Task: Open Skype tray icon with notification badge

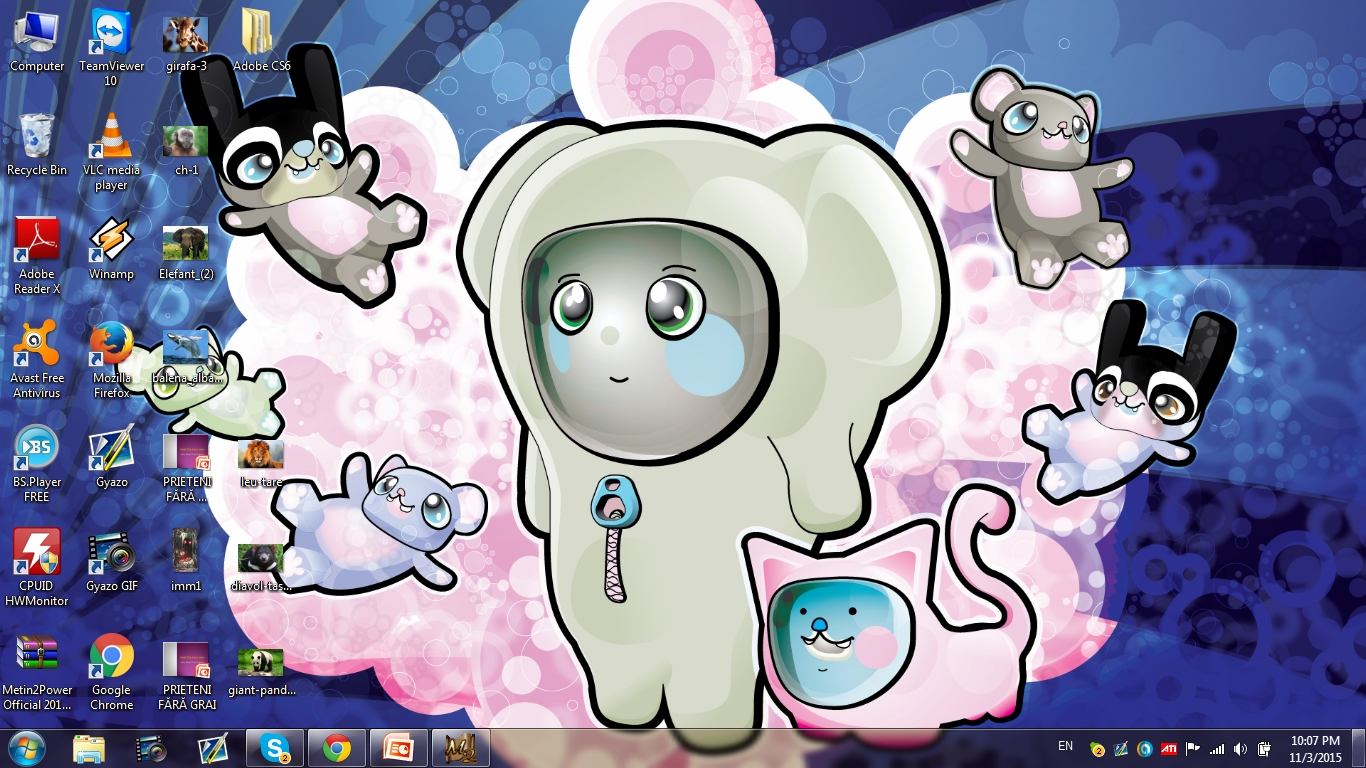Action: [1098, 748]
